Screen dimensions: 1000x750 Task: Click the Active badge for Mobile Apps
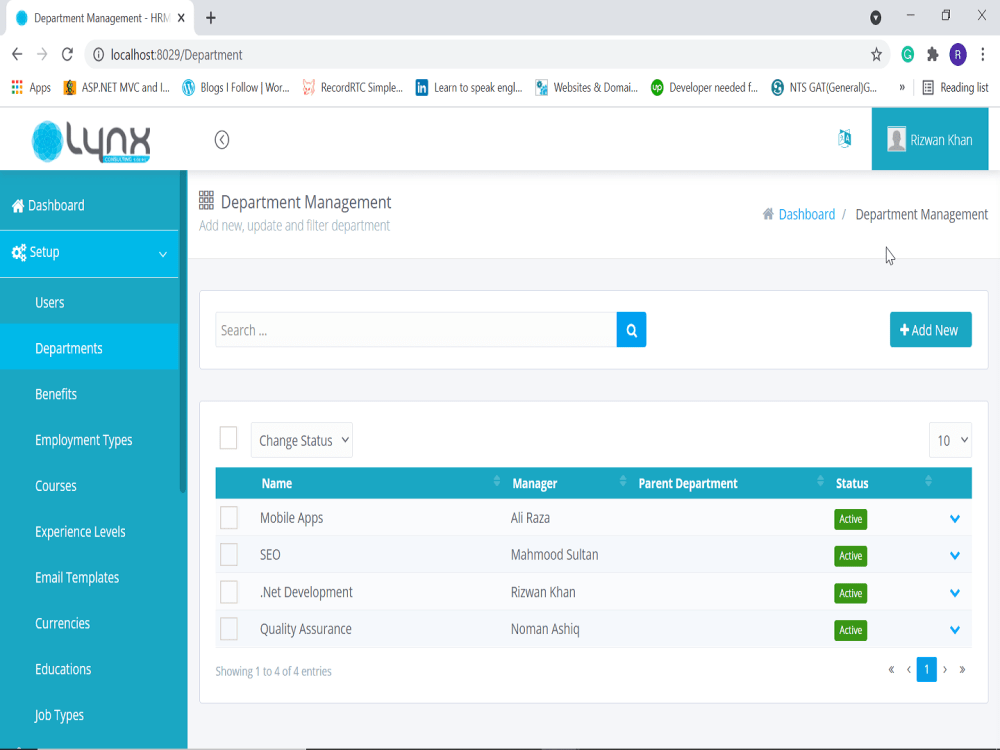coord(850,519)
